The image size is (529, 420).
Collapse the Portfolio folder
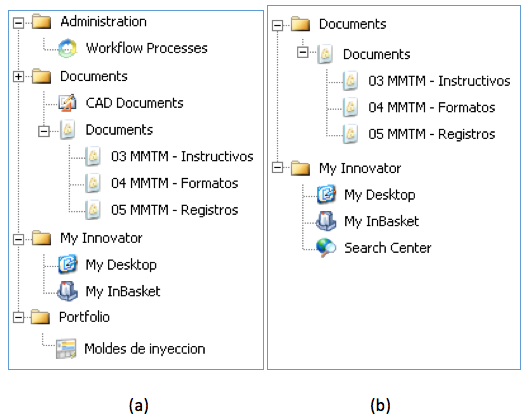tap(19, 317)
